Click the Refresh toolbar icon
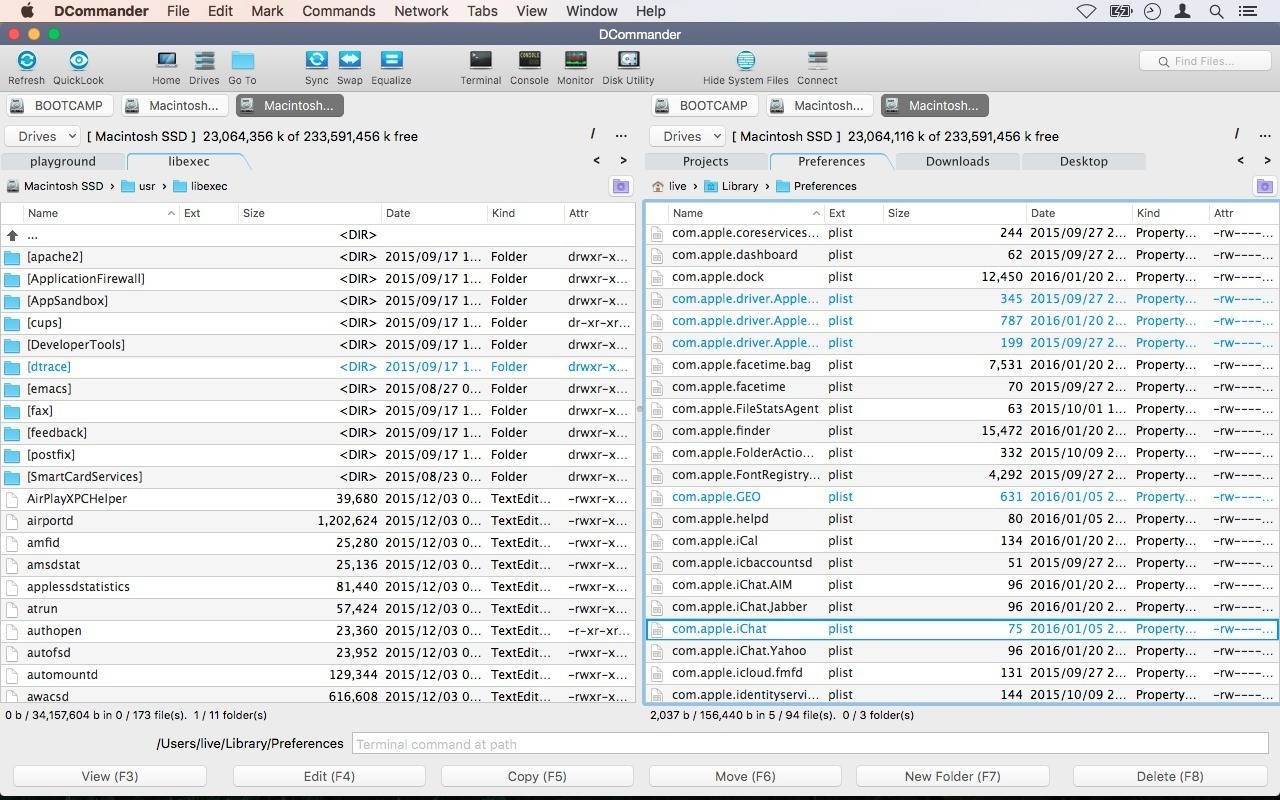1280x800 pixels. [x=27, y=67]
